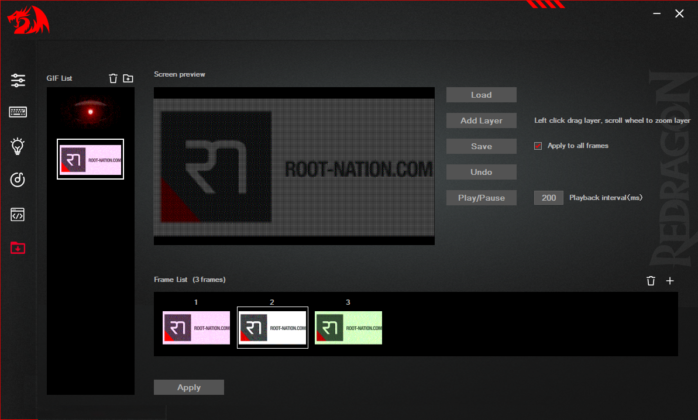Image resolution: width=698 pixels, height=420 pixels.
Task: Open the settings sliders sidebar icon
Action: [18, 80]
